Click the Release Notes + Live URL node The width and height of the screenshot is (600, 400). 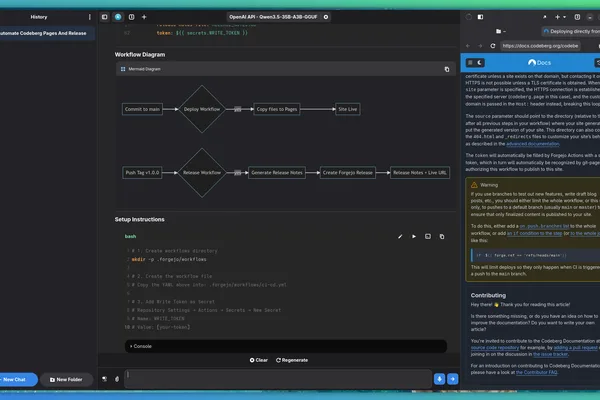pos(420,173)
